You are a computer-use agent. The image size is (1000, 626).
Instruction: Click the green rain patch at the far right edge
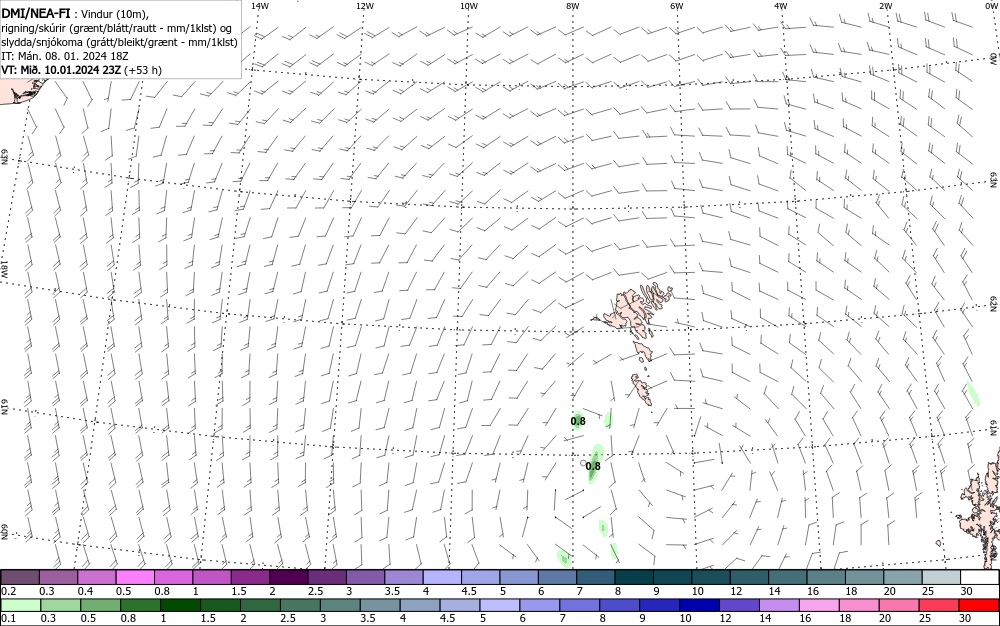pos(973,394)
